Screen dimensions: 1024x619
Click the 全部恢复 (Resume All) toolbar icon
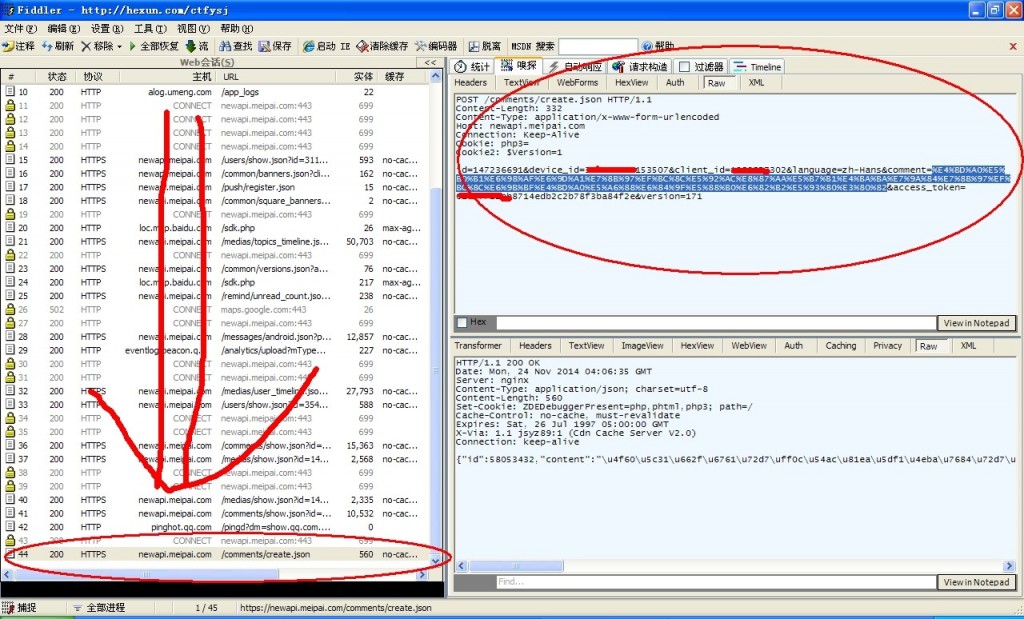(x=132, y=46)
